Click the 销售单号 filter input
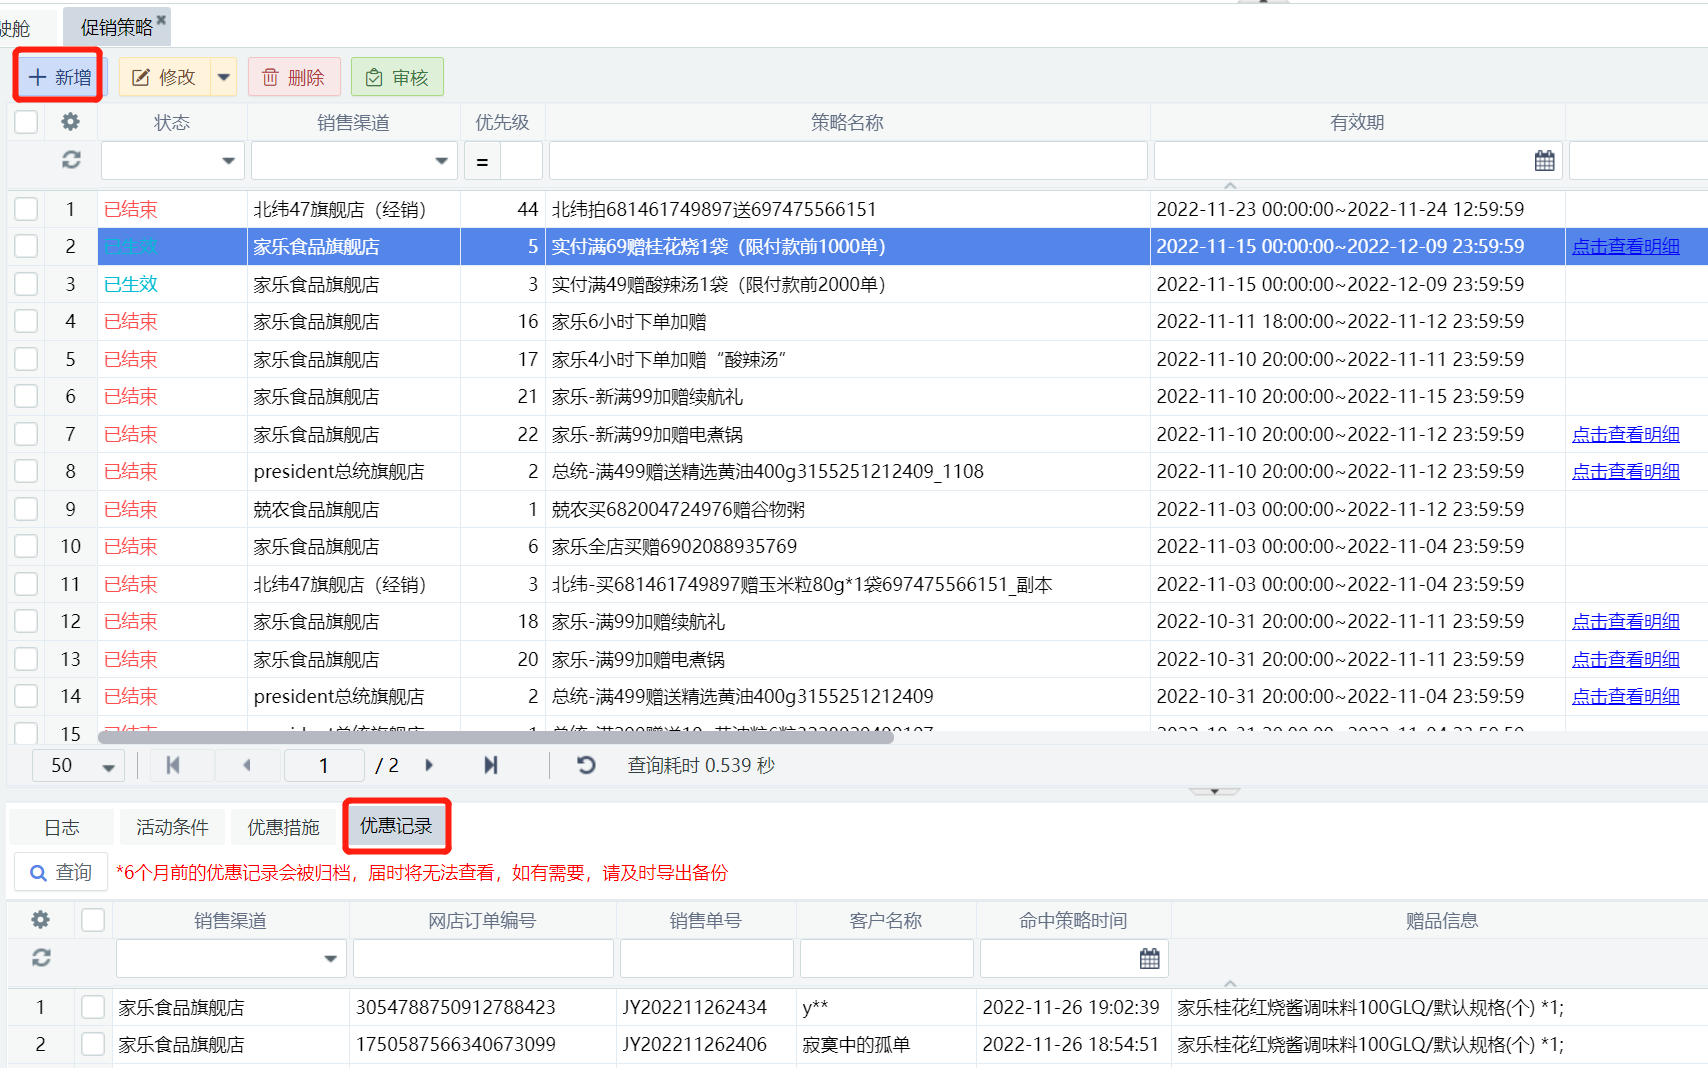 (x=707, y=958)
